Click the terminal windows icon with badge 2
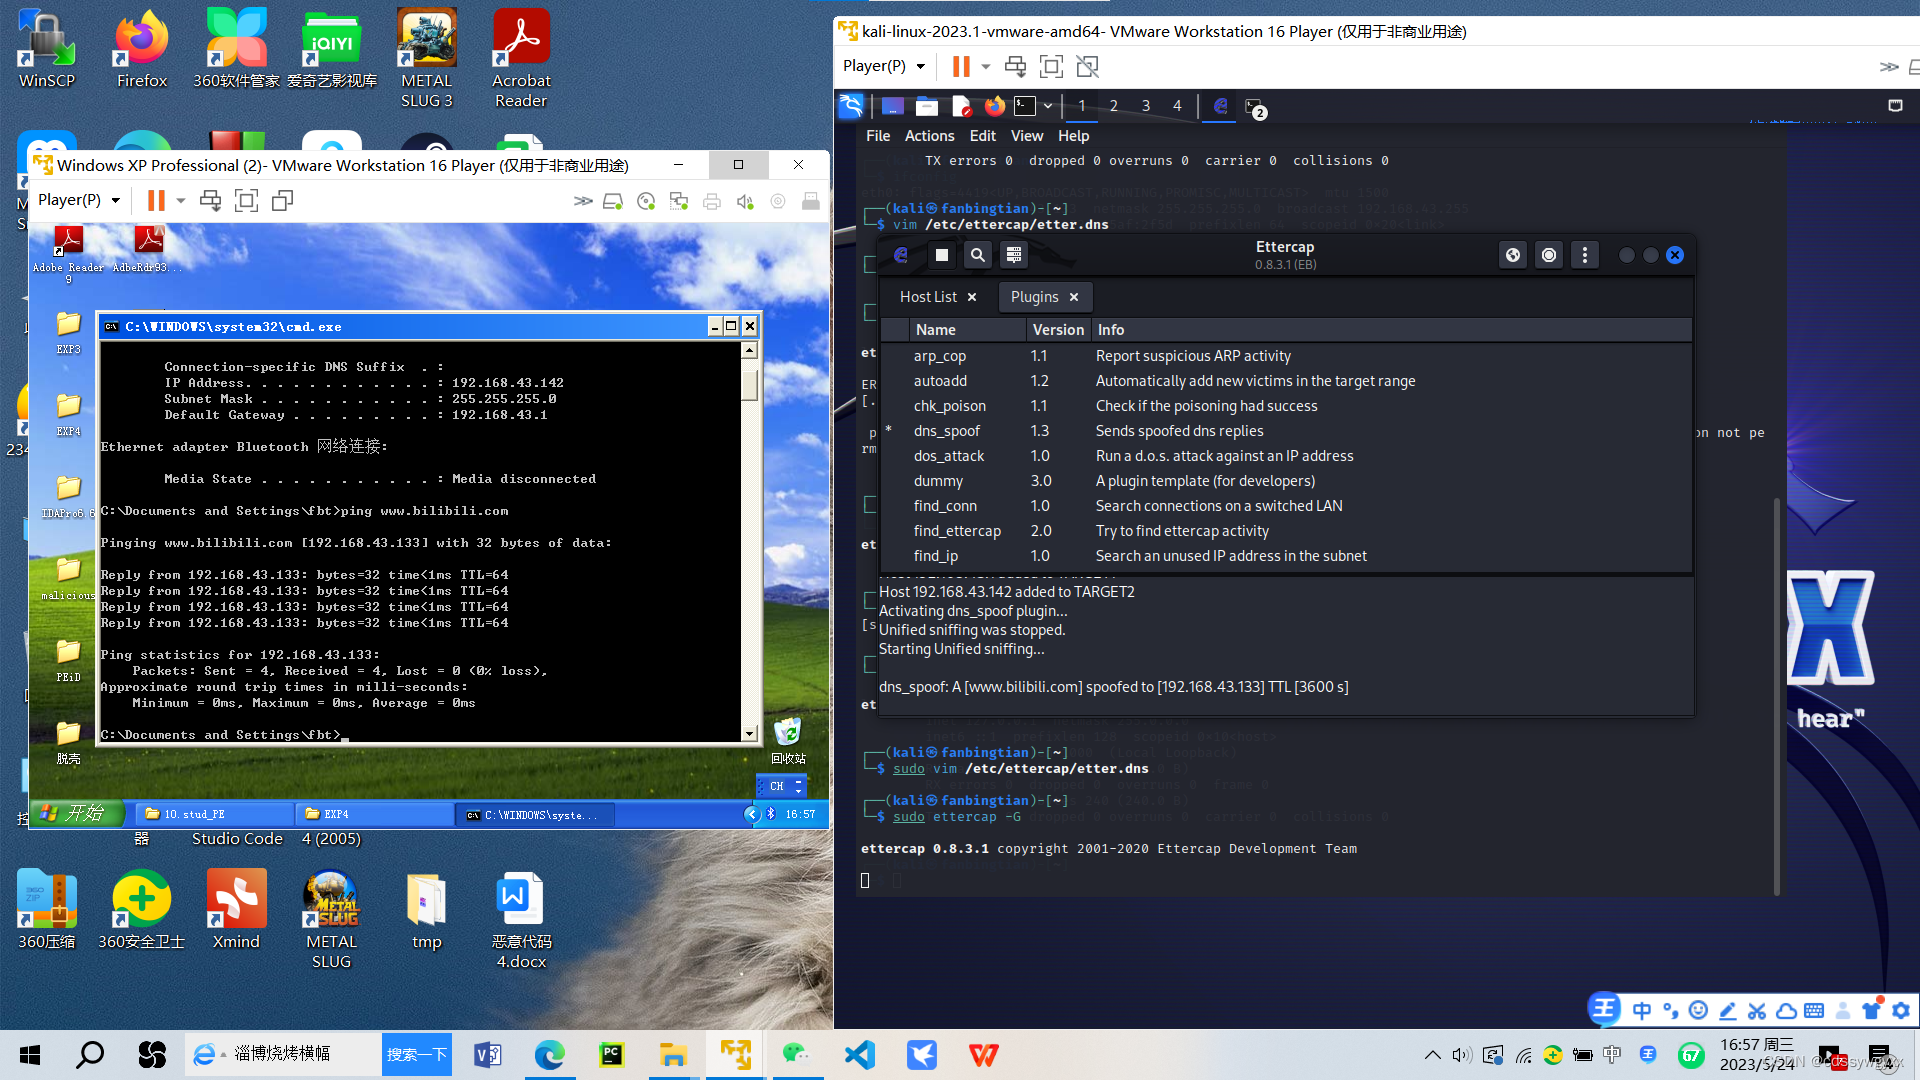 [x=1255, y=107]
